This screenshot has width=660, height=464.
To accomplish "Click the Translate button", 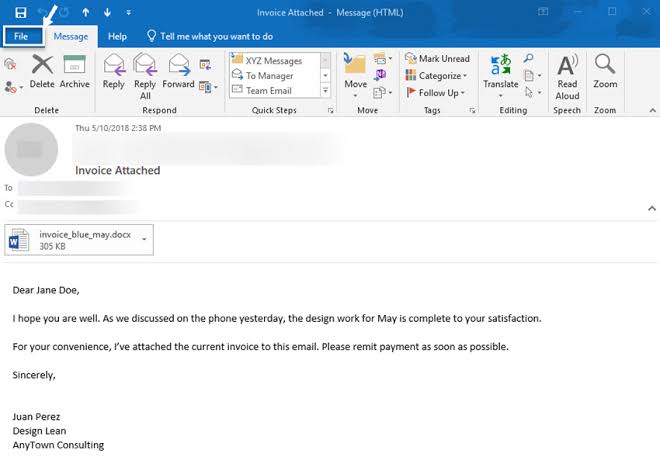I will click(500, 76).
